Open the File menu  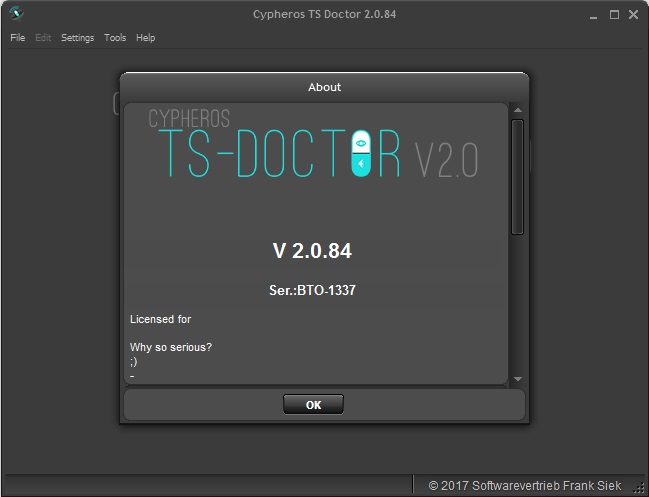click(18, 38)
